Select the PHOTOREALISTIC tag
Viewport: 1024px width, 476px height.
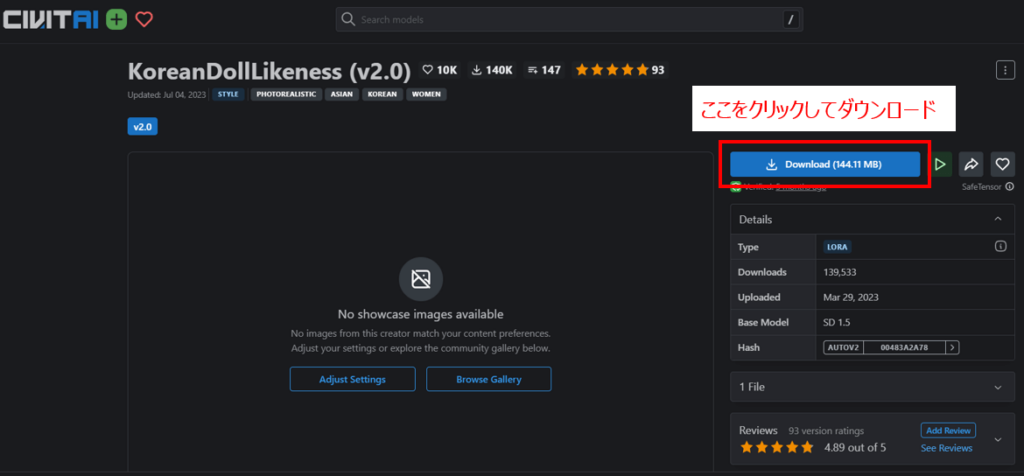(x=287, y=95)
